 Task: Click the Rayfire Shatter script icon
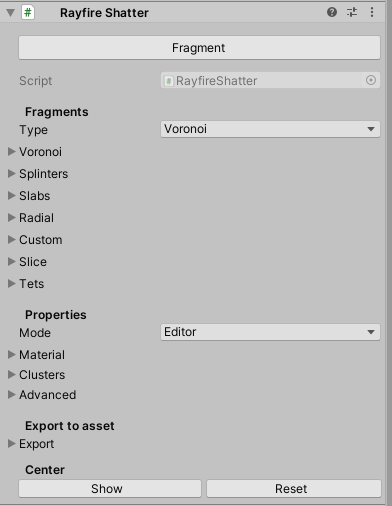[28, 13]
